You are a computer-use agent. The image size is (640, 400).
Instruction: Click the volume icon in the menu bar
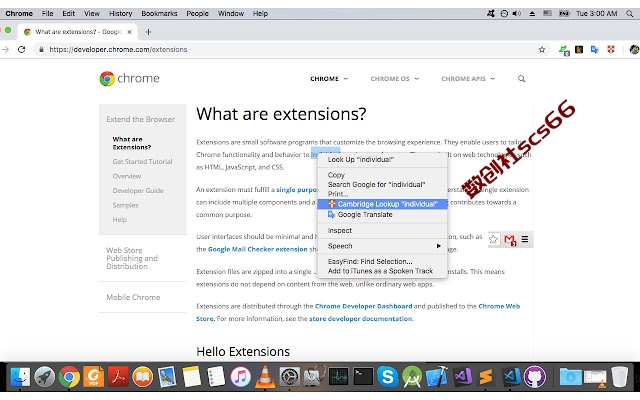click(517, 13)
